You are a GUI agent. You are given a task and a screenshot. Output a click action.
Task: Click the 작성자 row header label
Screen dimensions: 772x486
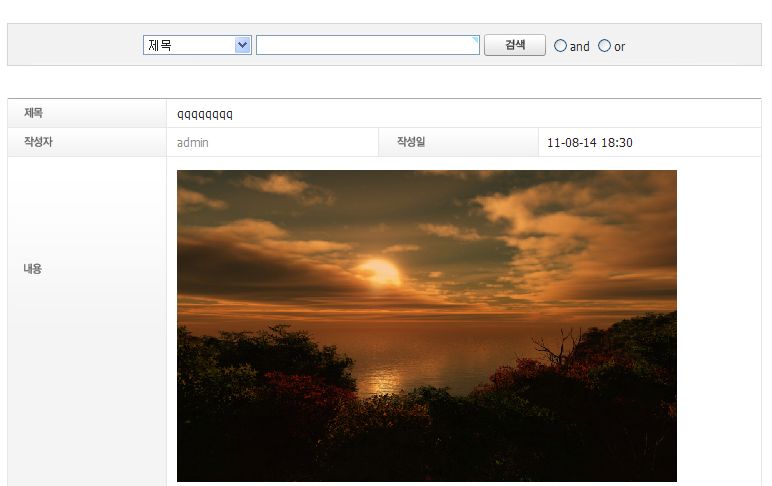pos(38,142)
